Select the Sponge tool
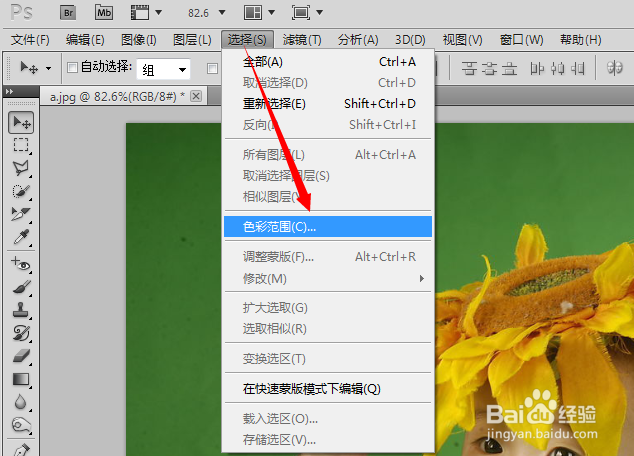634x456 pixels. (x=21, y=425)
